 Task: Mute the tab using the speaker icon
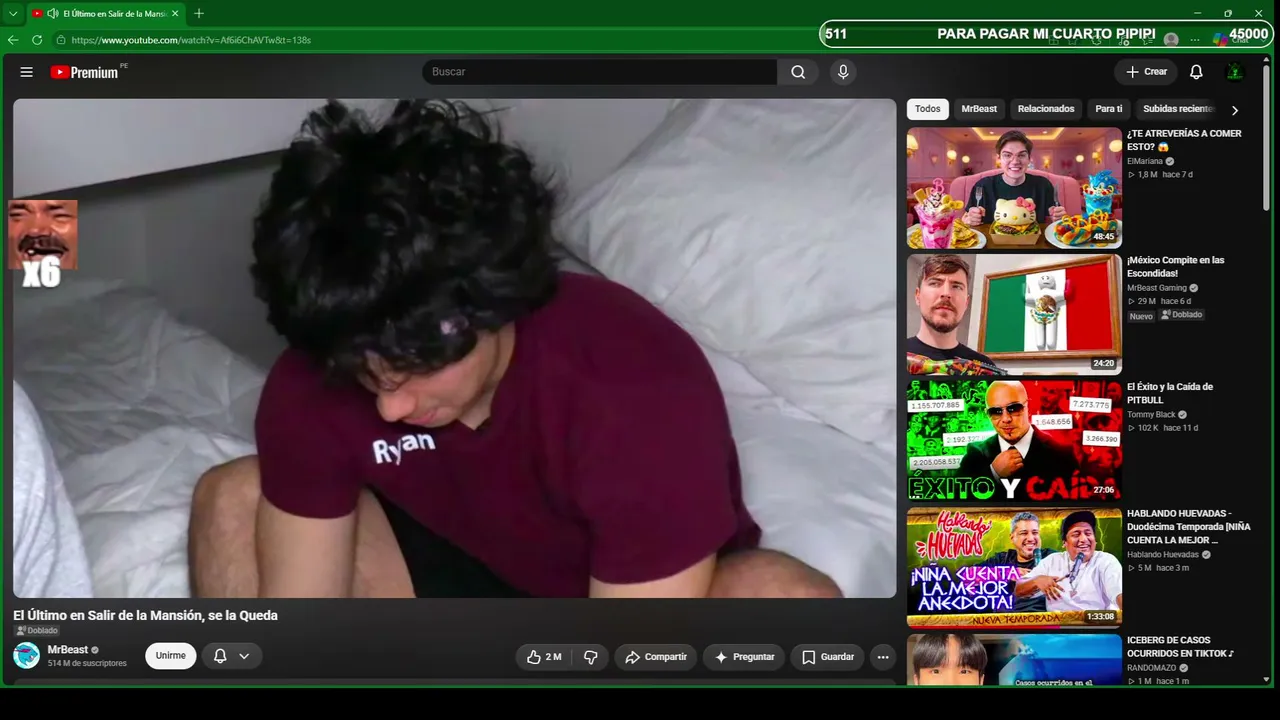pyautogui.click(x=52, y=13)
